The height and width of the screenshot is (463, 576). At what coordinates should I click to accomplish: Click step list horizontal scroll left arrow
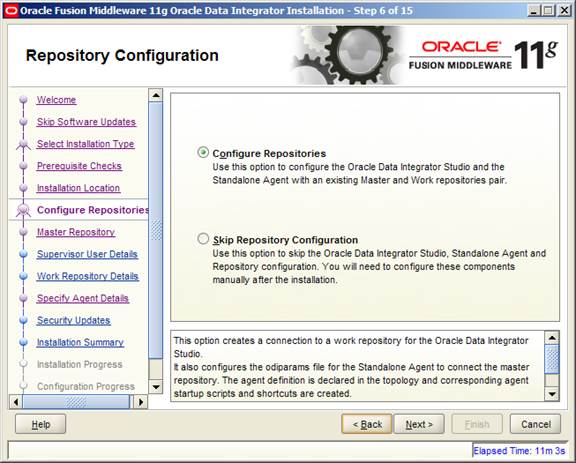coord(15,402)
